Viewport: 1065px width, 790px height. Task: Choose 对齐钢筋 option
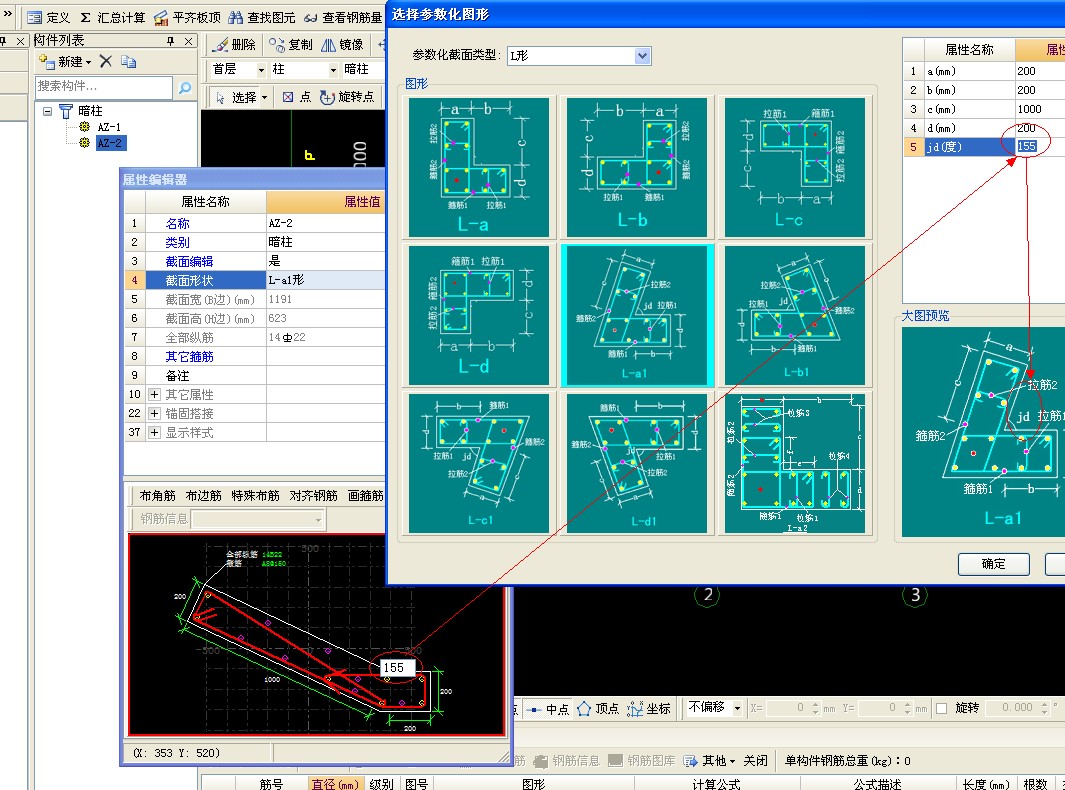[x=313, y=496]
